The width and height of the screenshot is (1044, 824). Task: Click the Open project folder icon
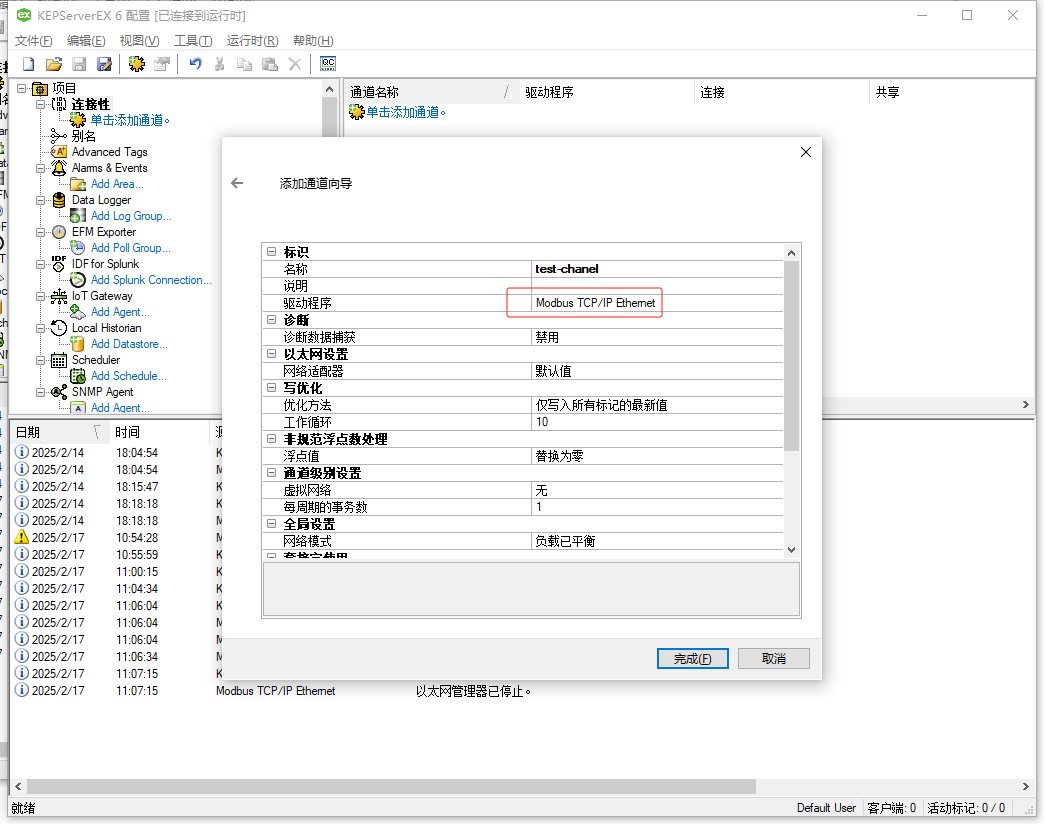[54, 64]
